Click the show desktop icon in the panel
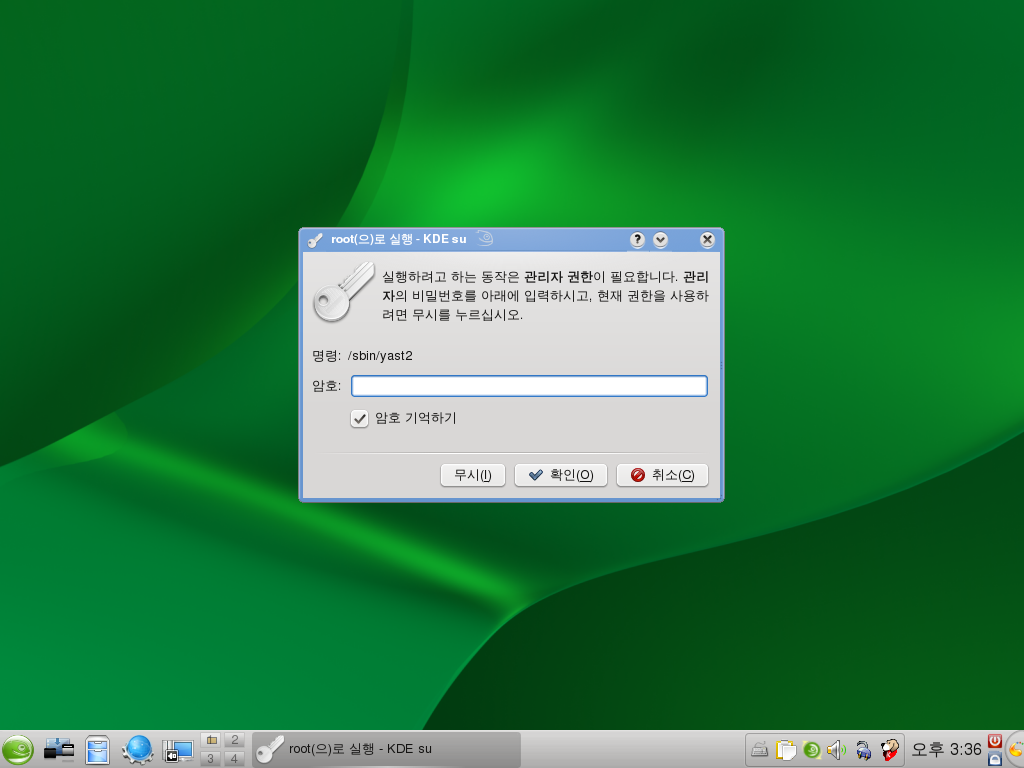 59,750
